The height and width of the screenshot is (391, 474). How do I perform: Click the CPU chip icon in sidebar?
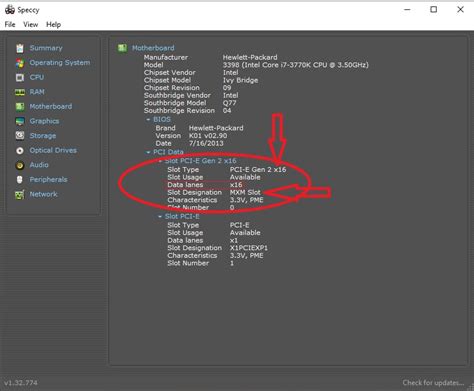tap(20, 77)
